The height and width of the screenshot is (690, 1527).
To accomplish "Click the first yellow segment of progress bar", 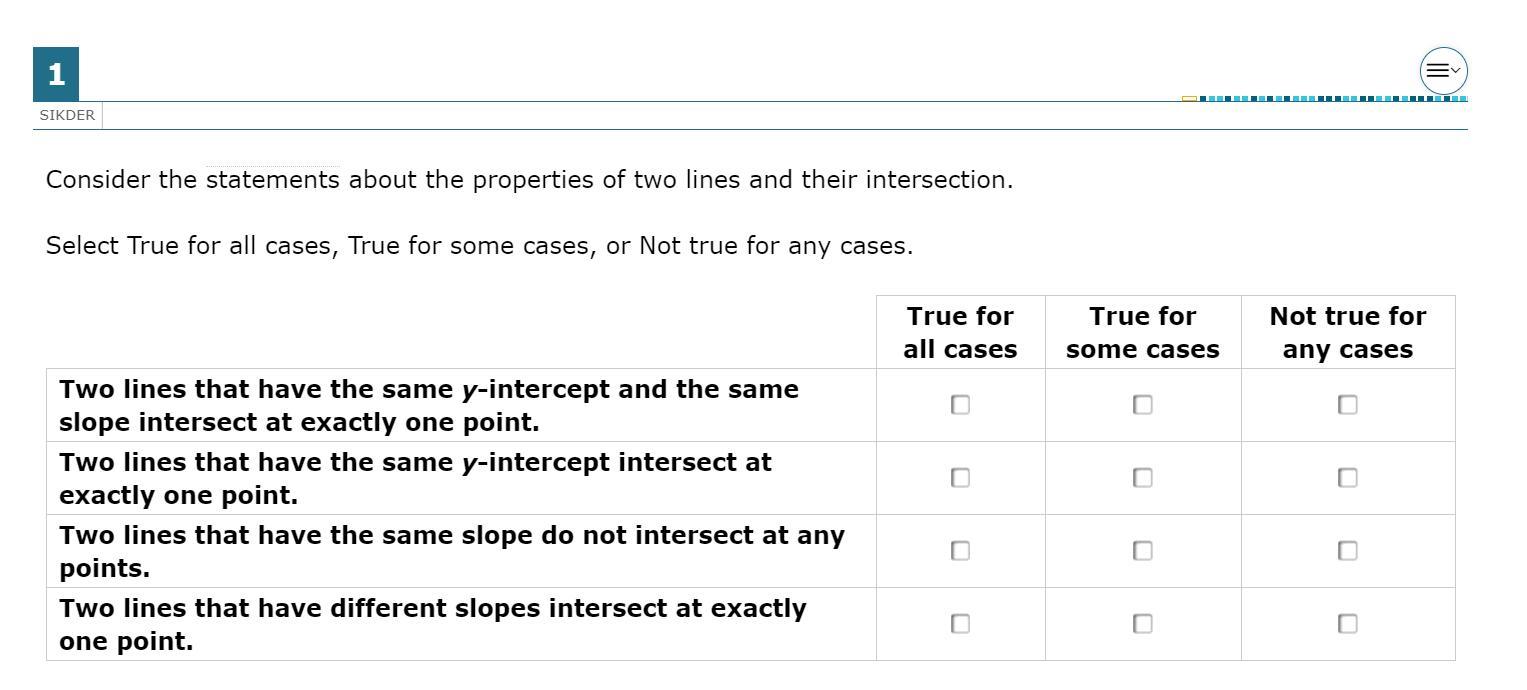I will 1189,98.
